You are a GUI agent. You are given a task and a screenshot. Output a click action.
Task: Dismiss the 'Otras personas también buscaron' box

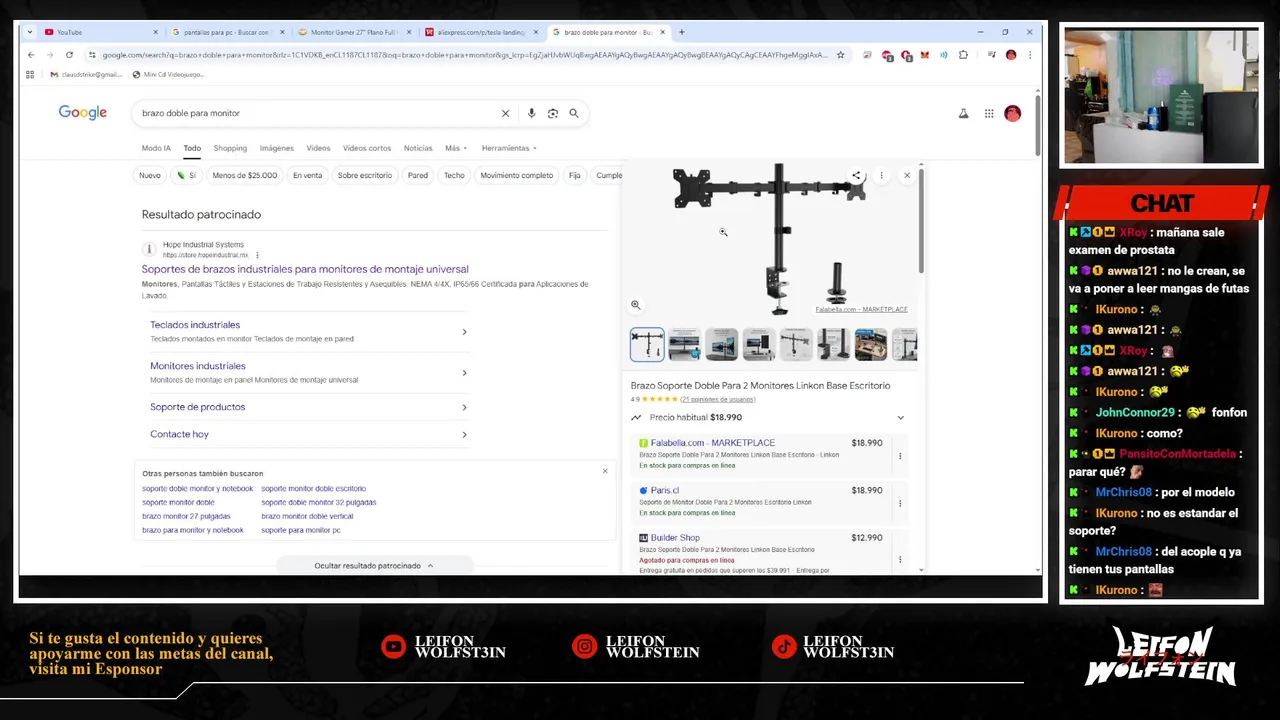click(x=605, y=471)
